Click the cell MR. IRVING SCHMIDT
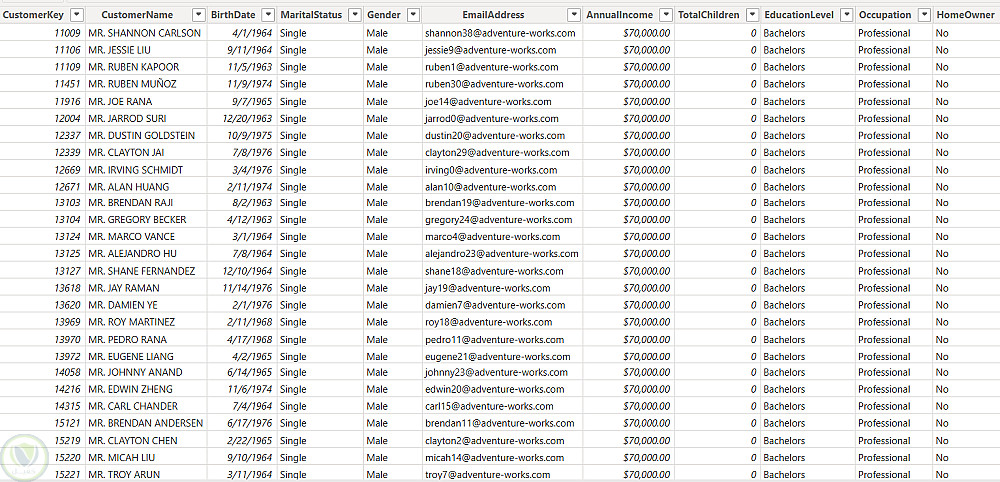The width and height of the screenshot is (1000, 482). (147, 170)
